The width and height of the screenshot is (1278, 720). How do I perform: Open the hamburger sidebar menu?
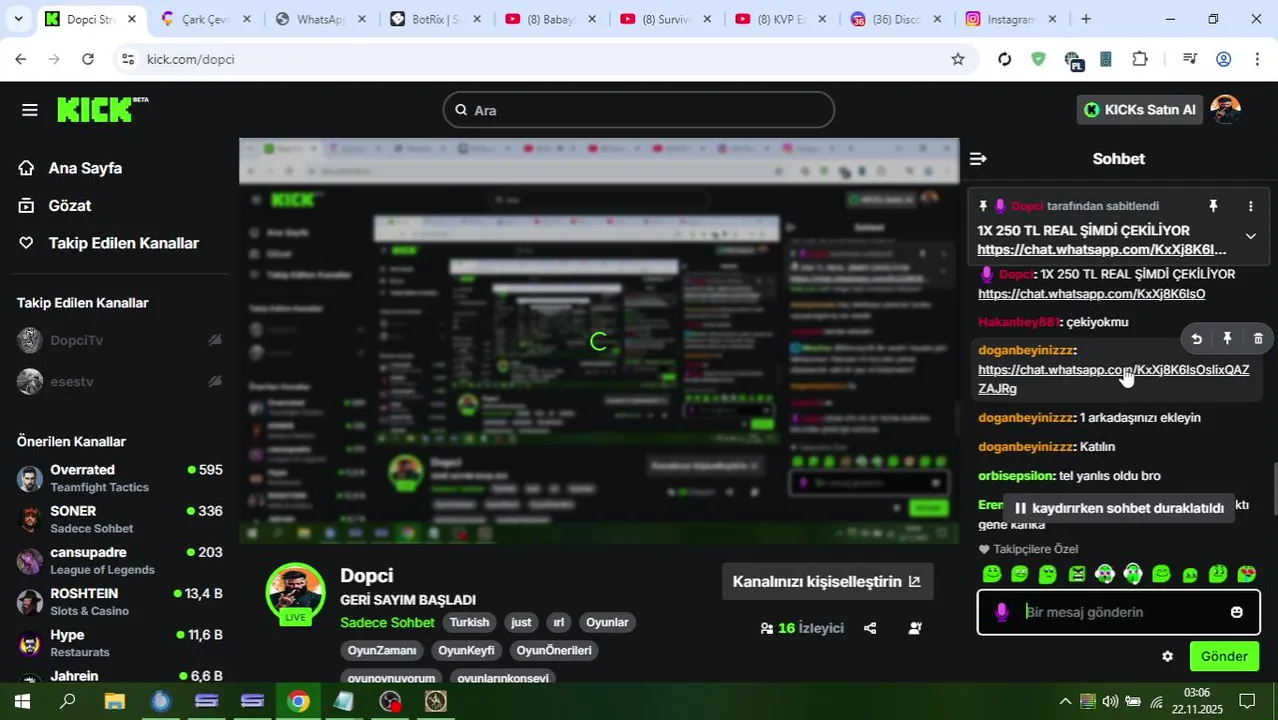pyautogui.click(x=29, y=110)
